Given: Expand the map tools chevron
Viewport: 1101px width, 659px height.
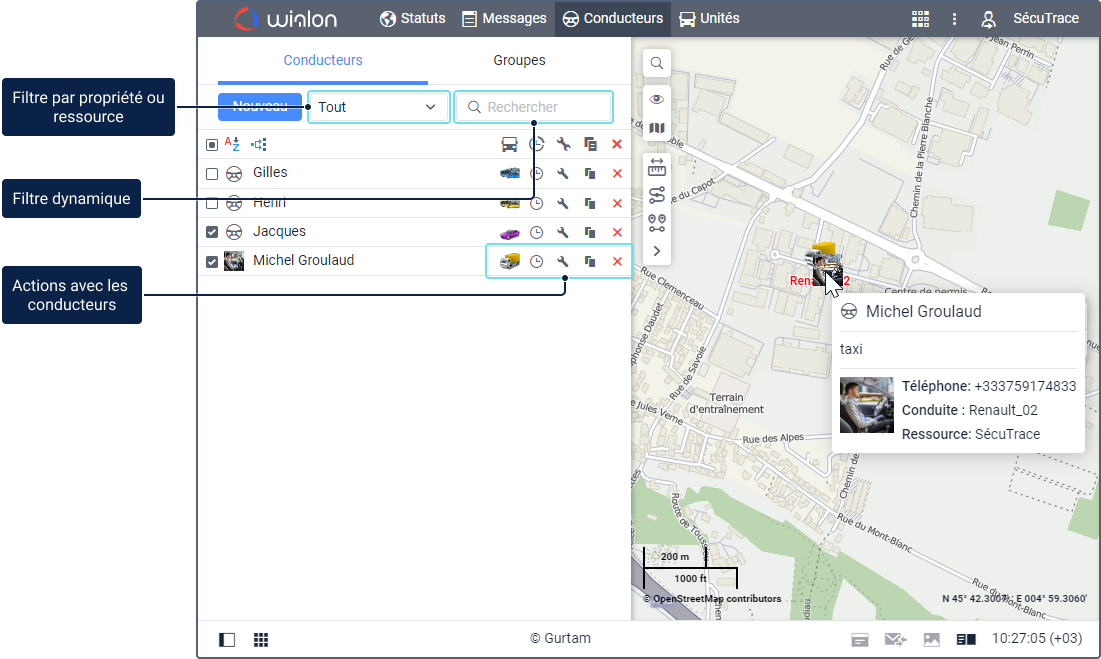Looking at the screenshot, I should click(657, 251).
